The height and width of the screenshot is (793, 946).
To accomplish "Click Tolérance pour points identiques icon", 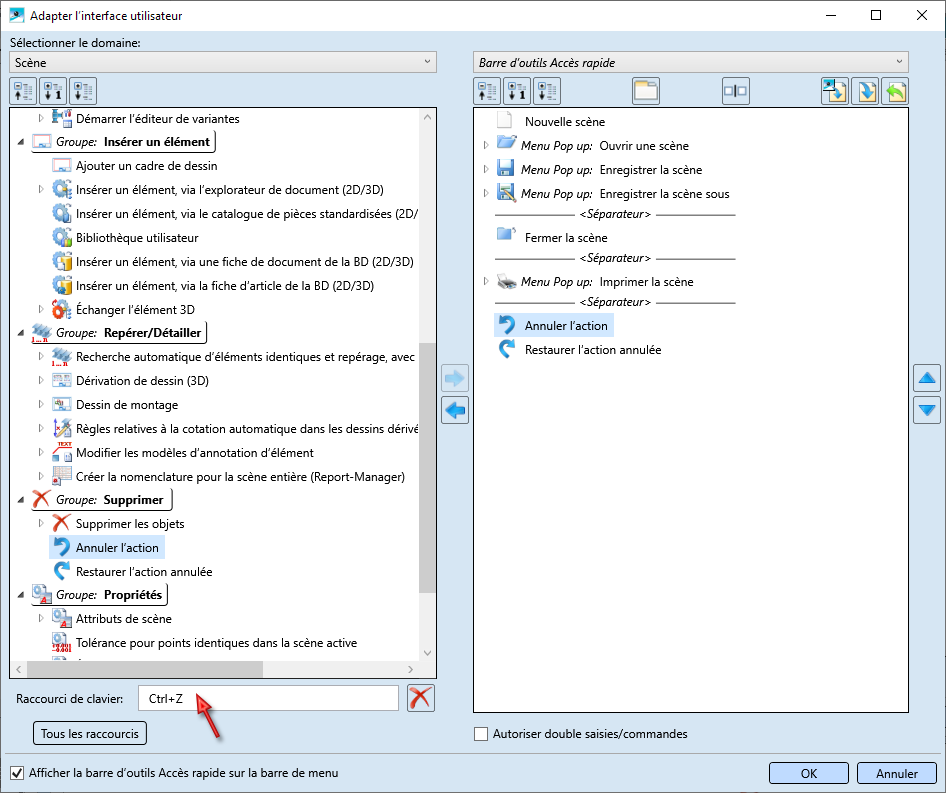I will point(62,642).
